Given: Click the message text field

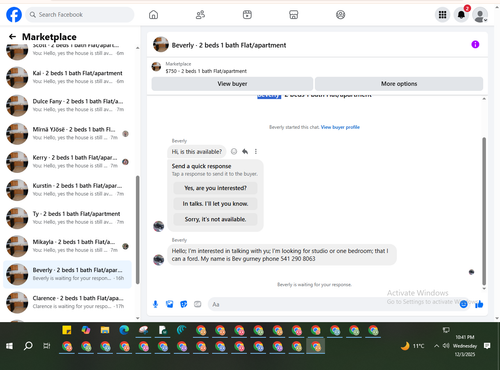Looking at the screenshot, I should click(x=333, y=304).
